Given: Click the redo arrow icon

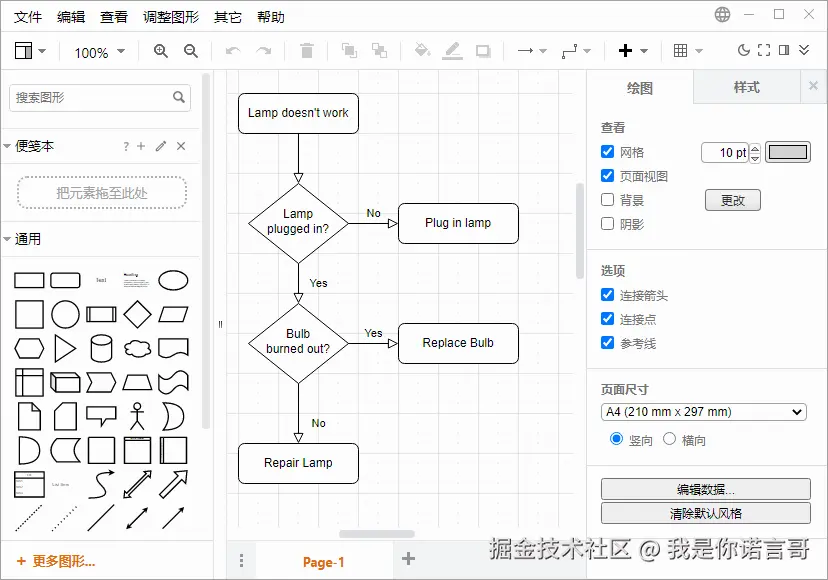Looking at the screenshot, I should pos(263,51).
